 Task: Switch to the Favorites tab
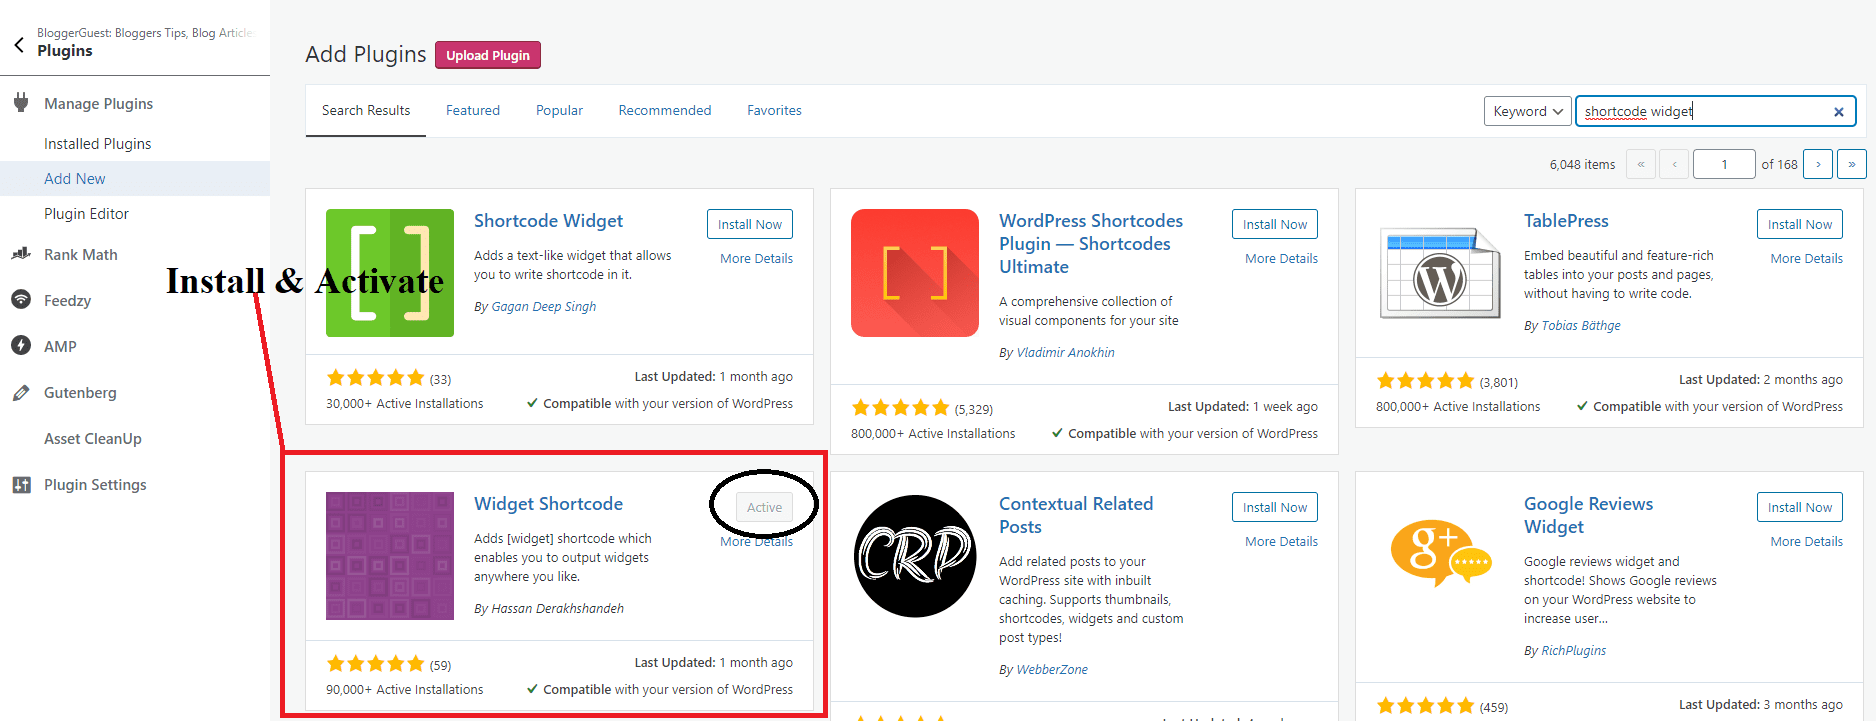(x=774, y=110)
